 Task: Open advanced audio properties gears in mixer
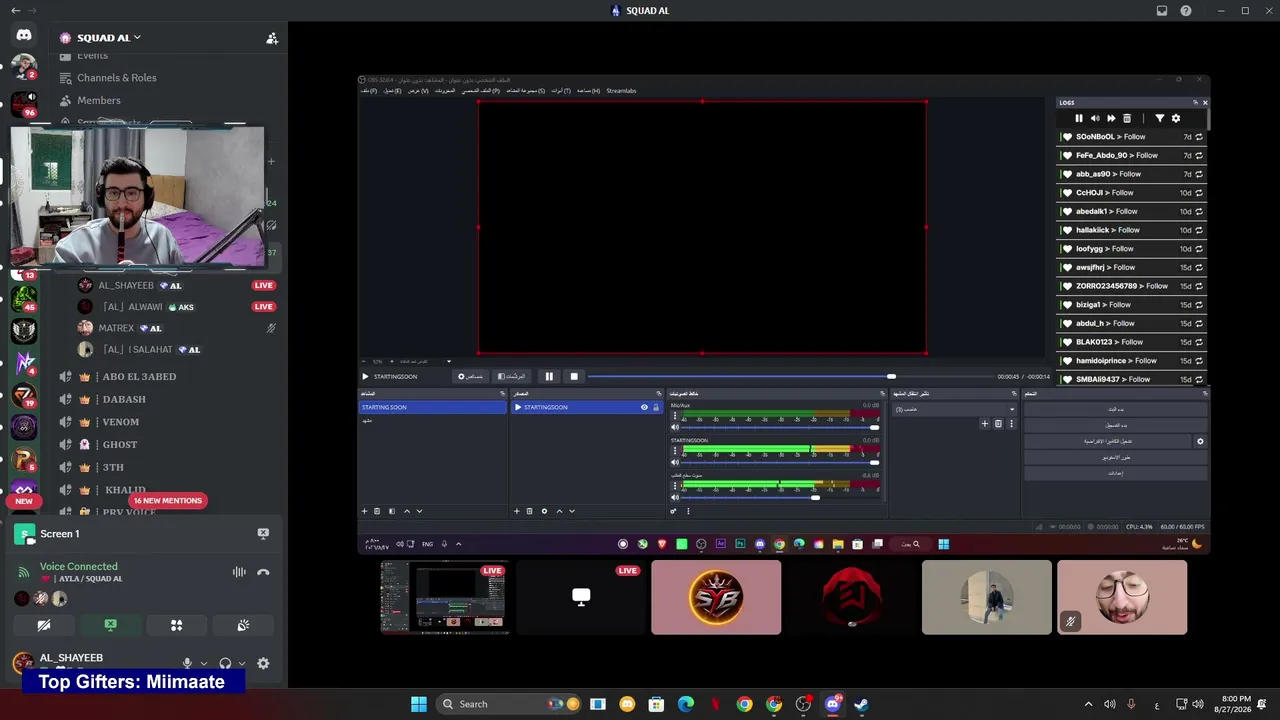click(673, 511)
